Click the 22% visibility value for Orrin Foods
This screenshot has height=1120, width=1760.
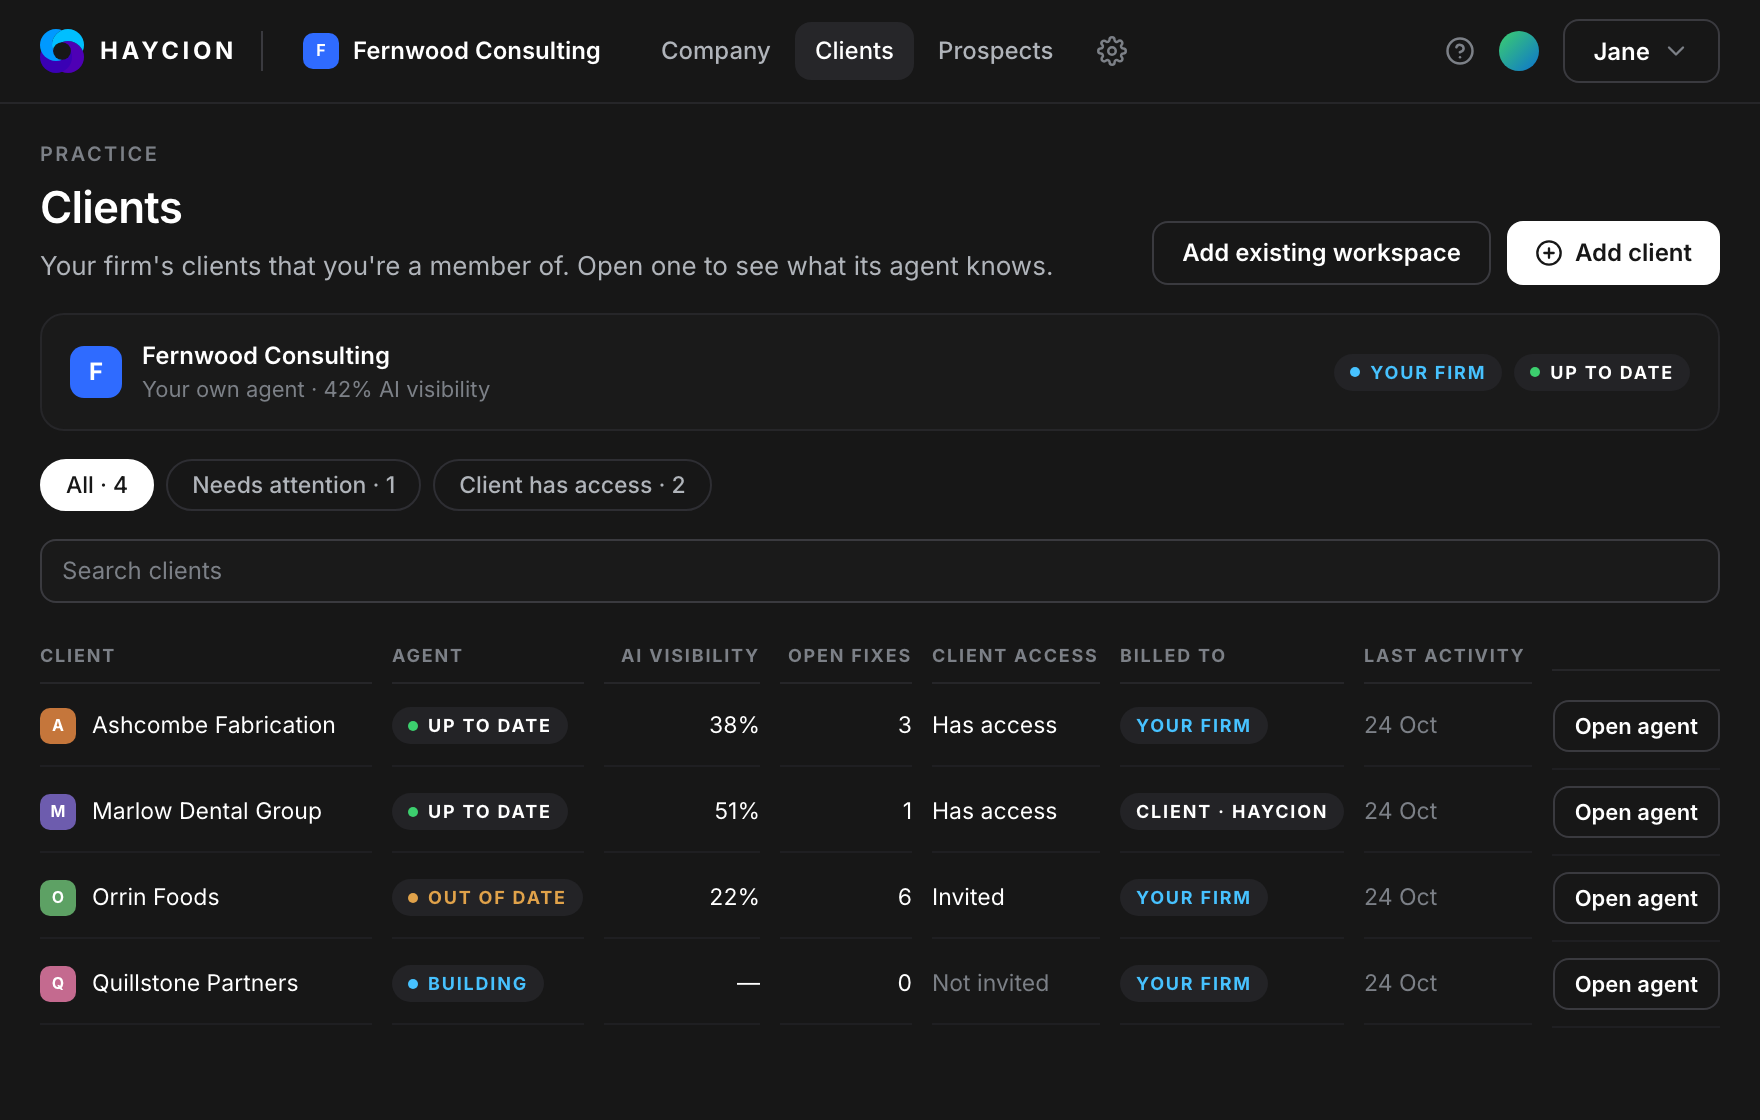pyautogui.click(x=734, y=897)
